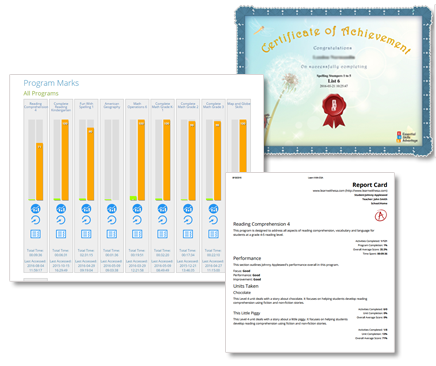Click the orange score bar for Reading Comprehension 4
Screen dimensions: 436x366
coord(40,172)
